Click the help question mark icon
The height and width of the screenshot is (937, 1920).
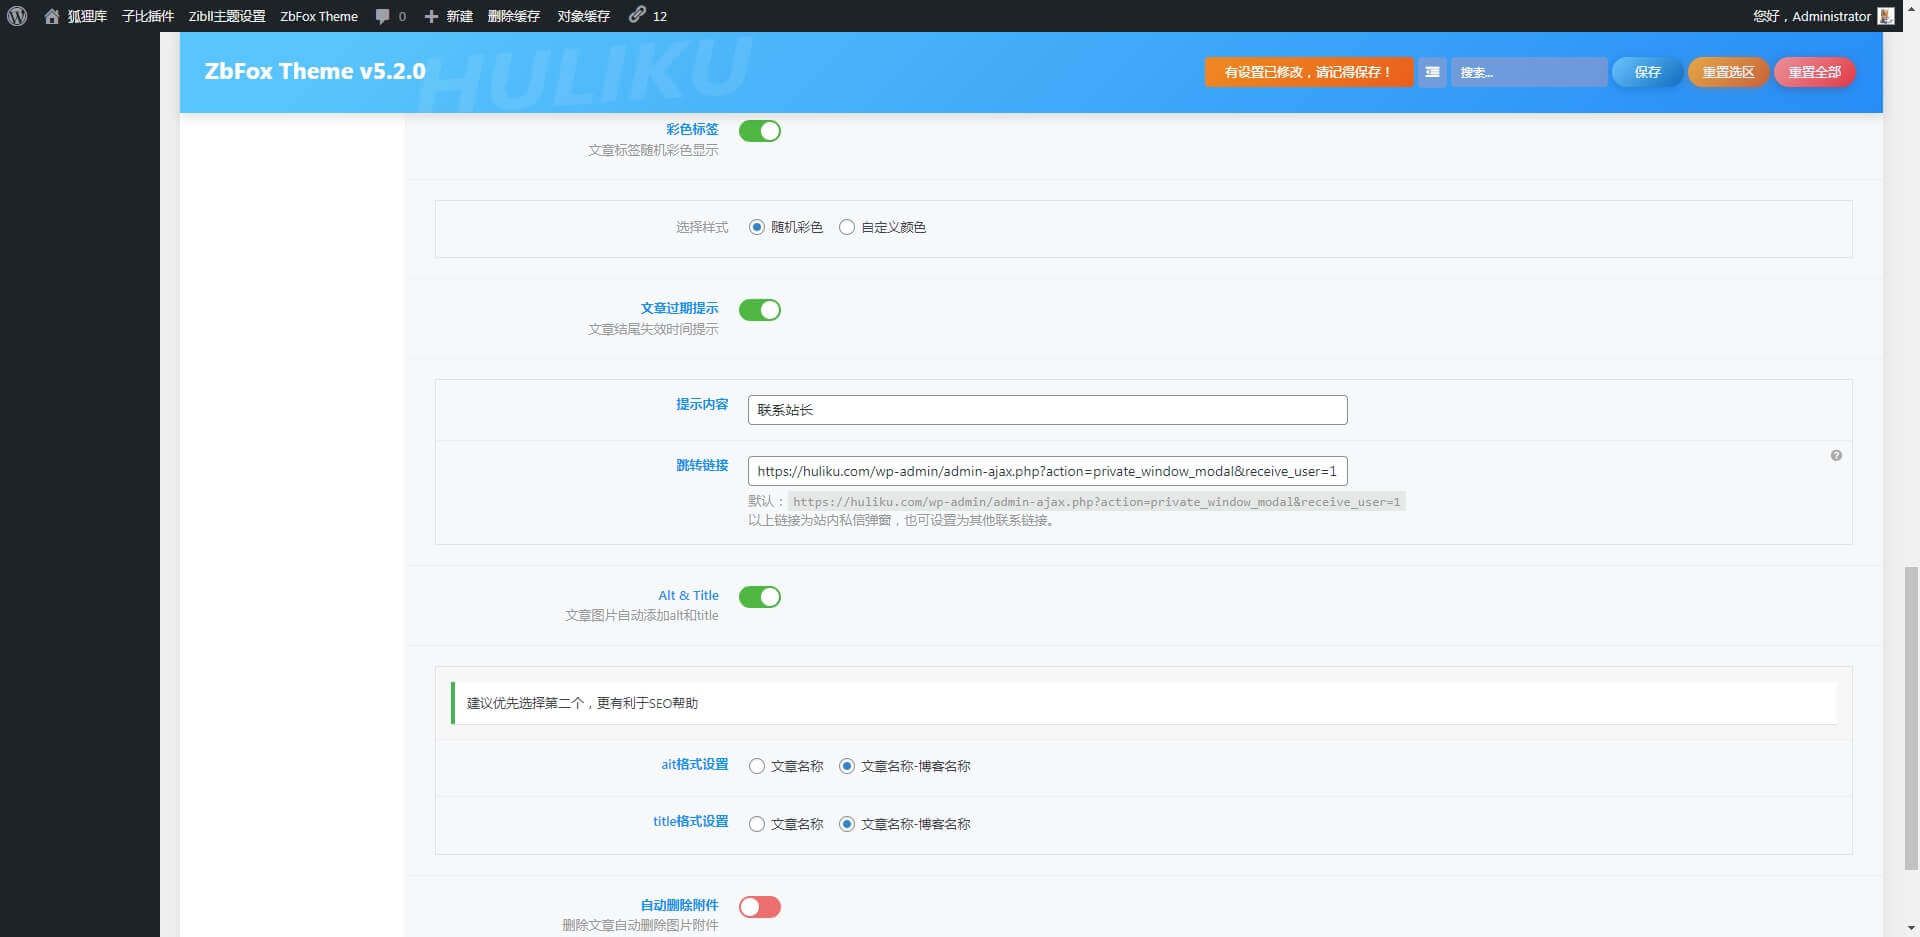1836,456
